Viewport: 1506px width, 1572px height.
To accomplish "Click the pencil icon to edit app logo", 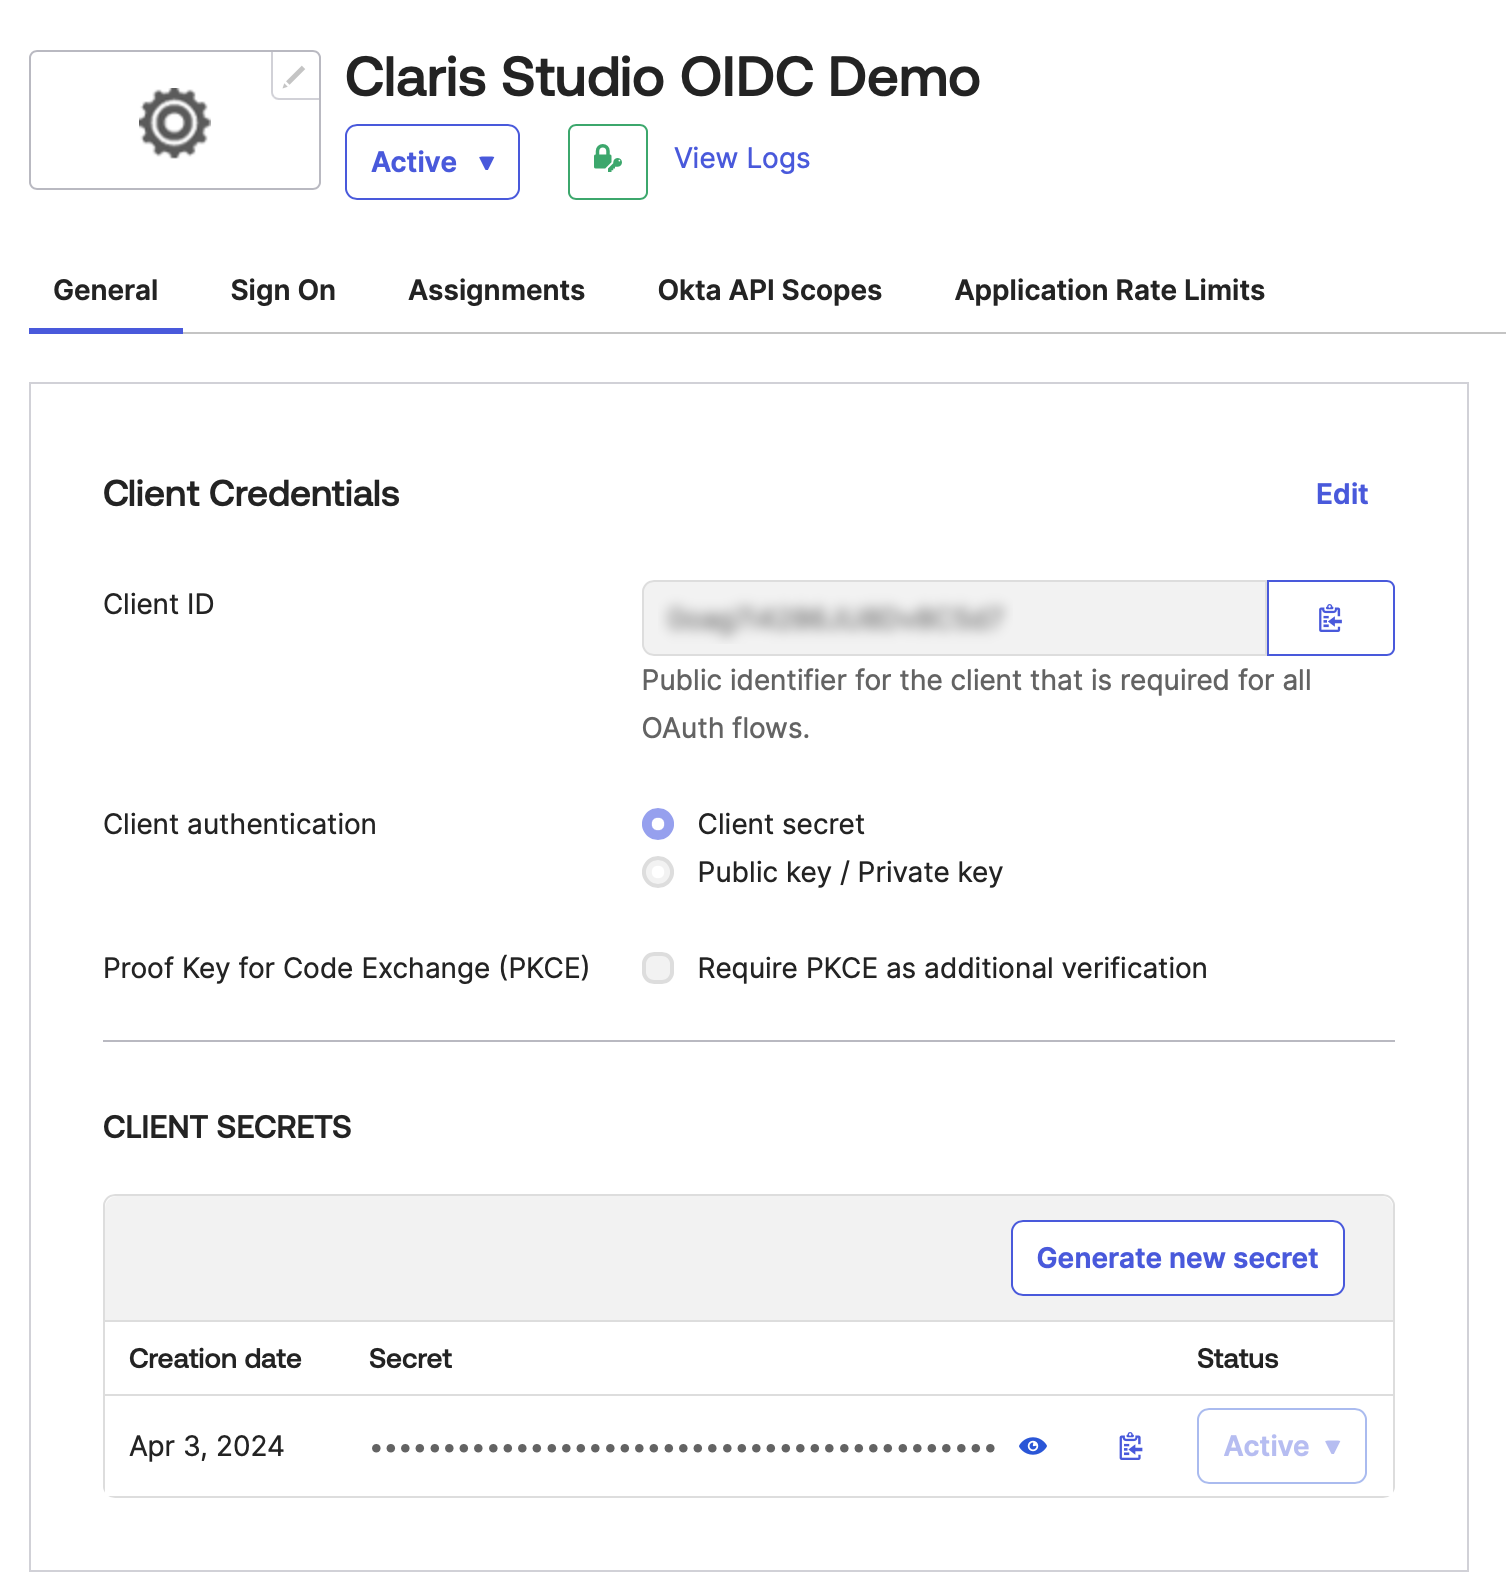I will [x=294, y=77].
